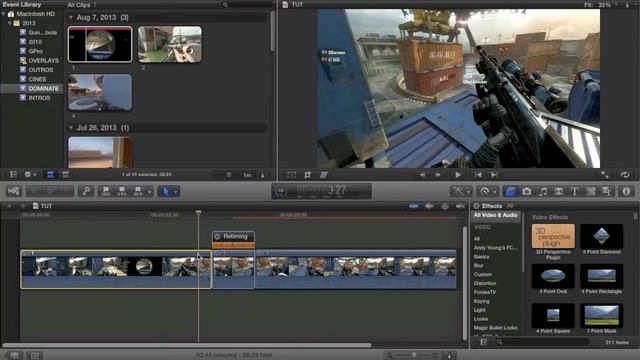Collapse the 2013 folder triangle

(x=10, y=23)
